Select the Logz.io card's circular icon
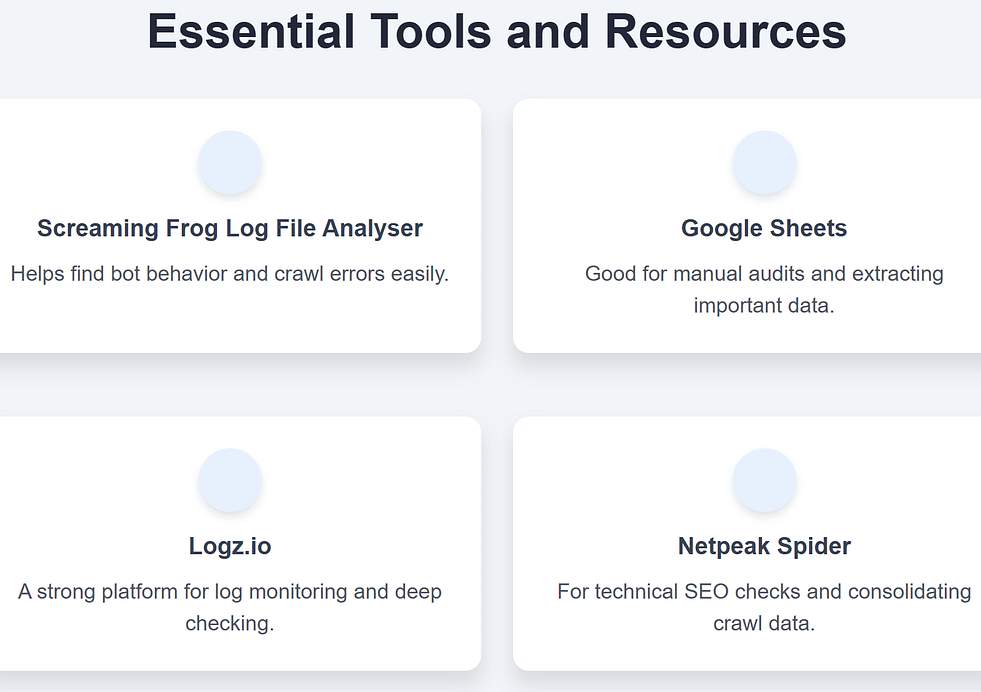 pyautogui.click(x=230, y=480)
